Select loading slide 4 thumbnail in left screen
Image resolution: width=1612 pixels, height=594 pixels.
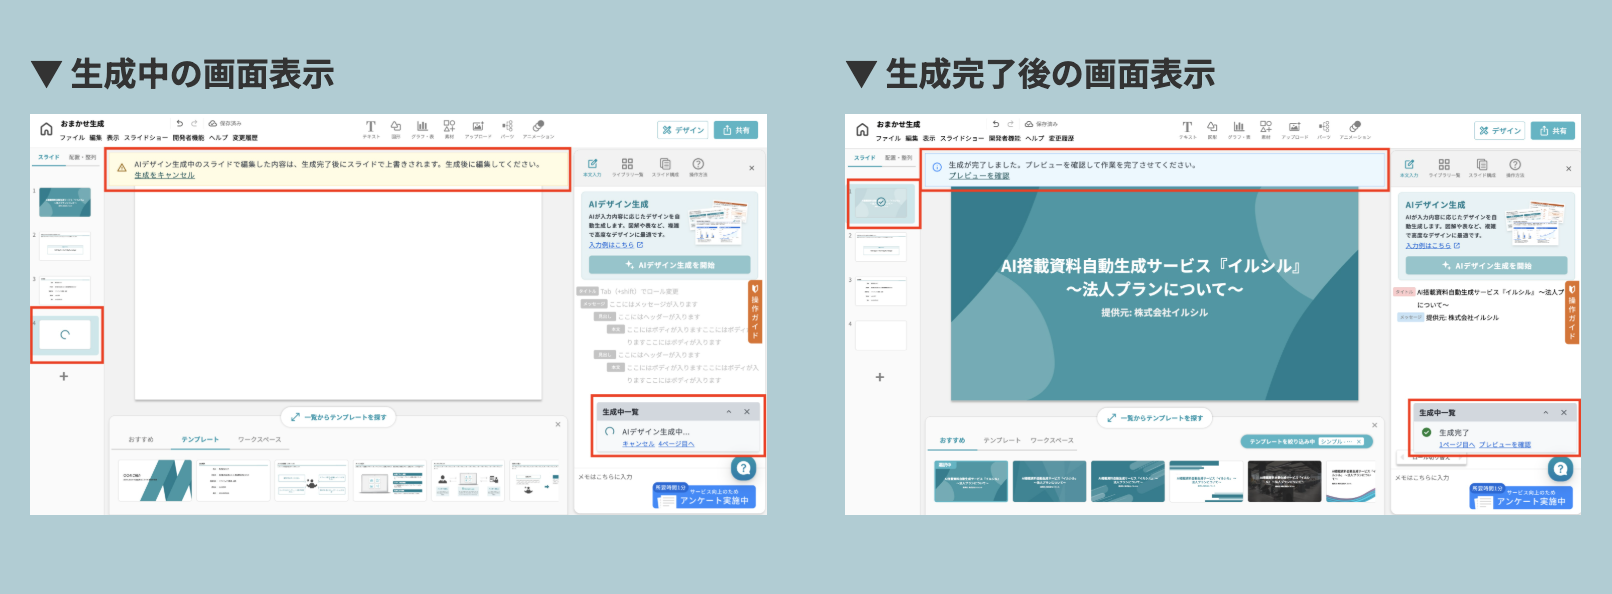click(65, 335)
